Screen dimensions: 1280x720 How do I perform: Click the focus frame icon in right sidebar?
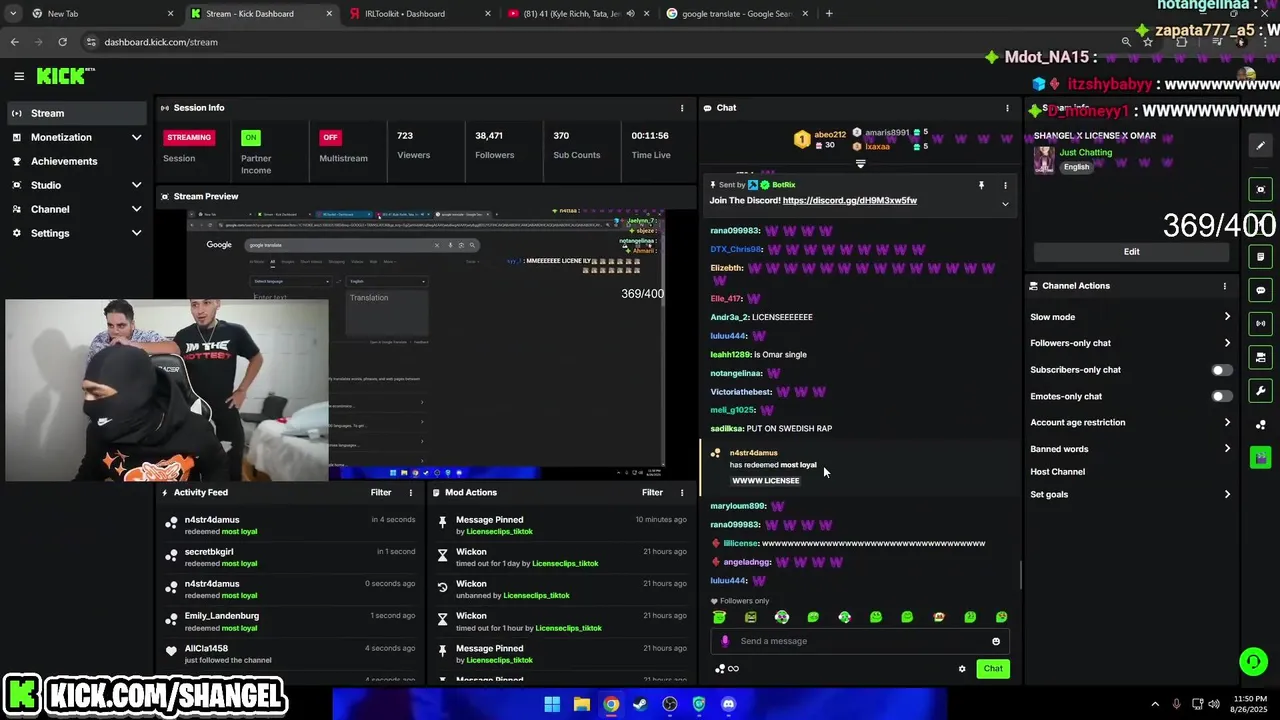[x=1260, y=190]
